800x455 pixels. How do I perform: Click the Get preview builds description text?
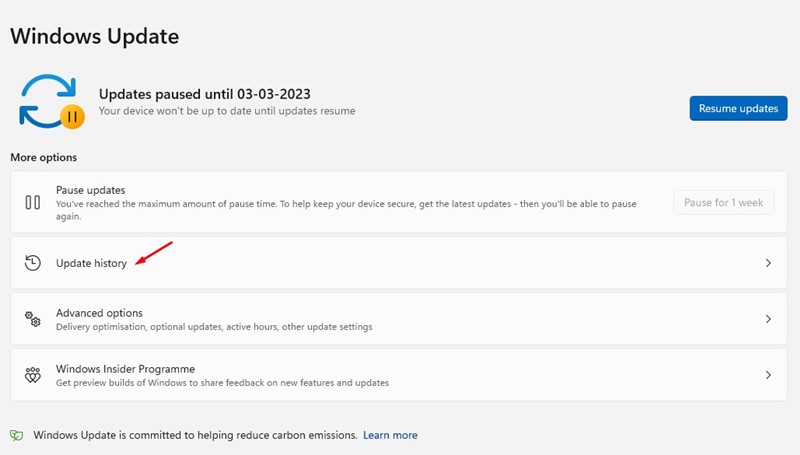222,383
